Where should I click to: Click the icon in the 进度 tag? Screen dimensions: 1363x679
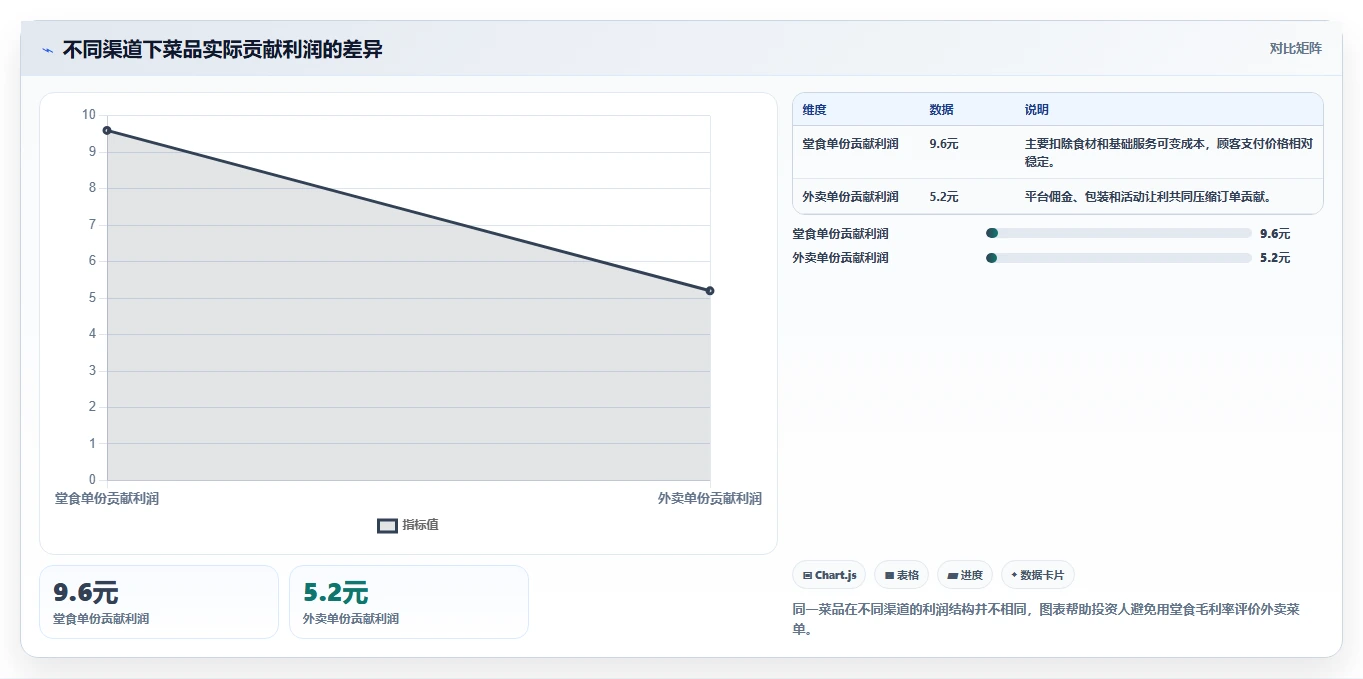tap(953, 576)
